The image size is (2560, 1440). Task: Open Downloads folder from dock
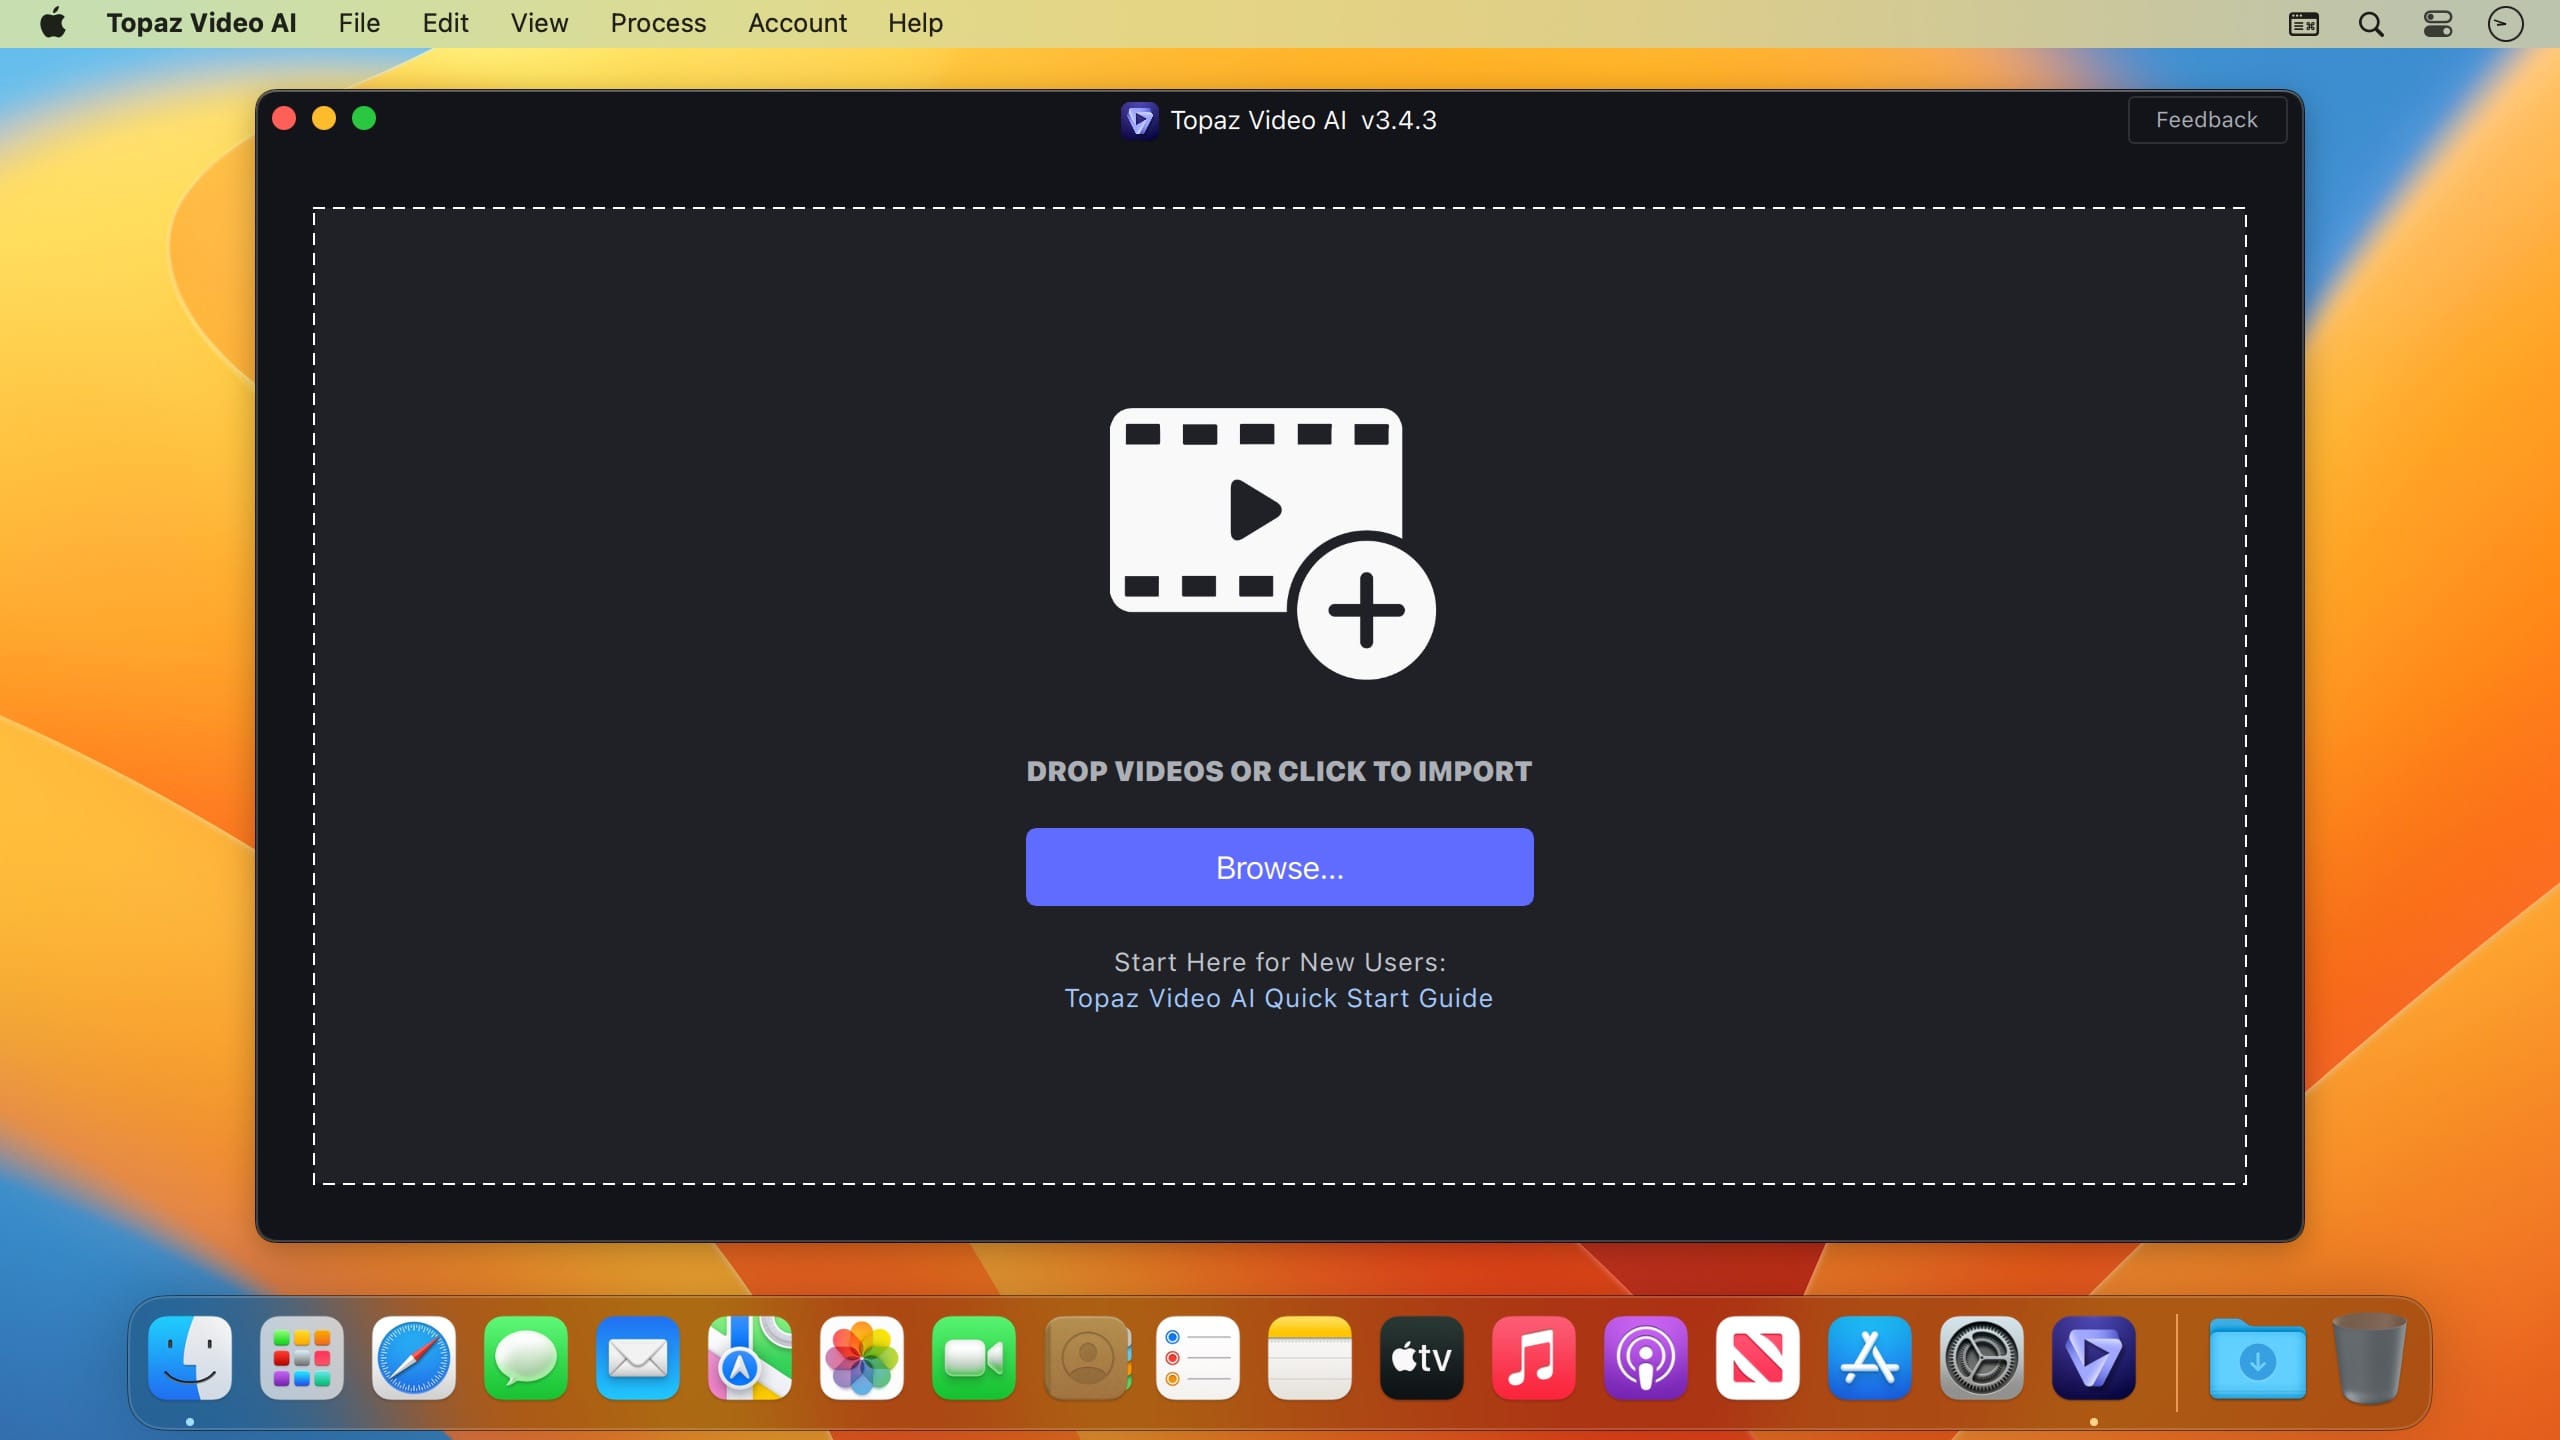[x=2258, y=1357]
